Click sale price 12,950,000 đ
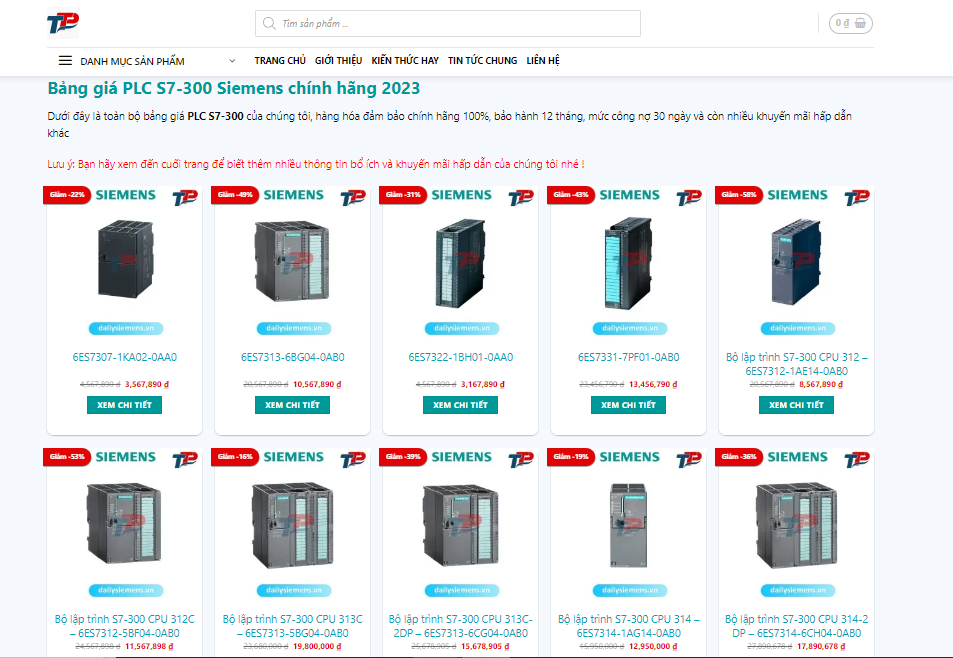The height and width of the screenshot is (658, 953). coord(653,646)
